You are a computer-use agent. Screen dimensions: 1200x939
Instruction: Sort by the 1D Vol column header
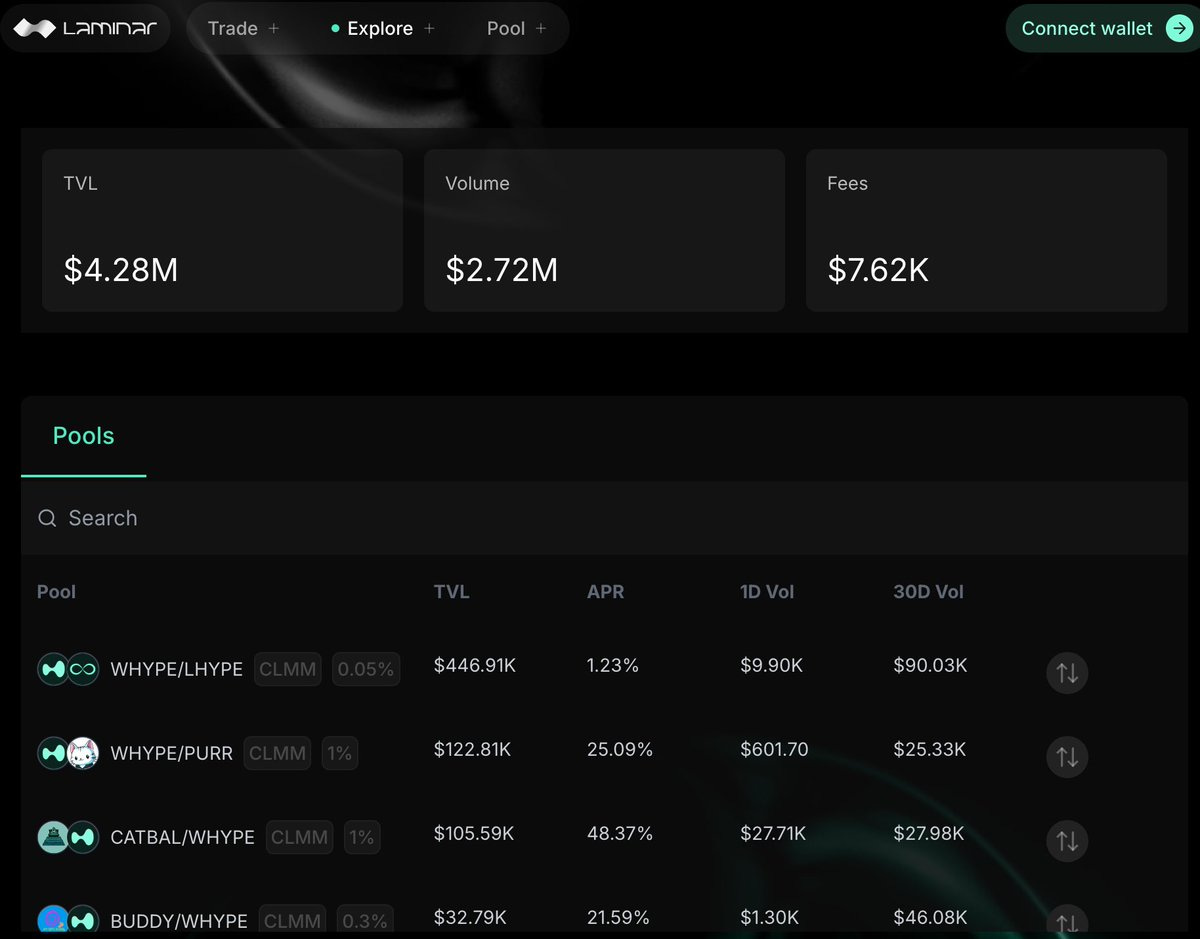[767, 592]
